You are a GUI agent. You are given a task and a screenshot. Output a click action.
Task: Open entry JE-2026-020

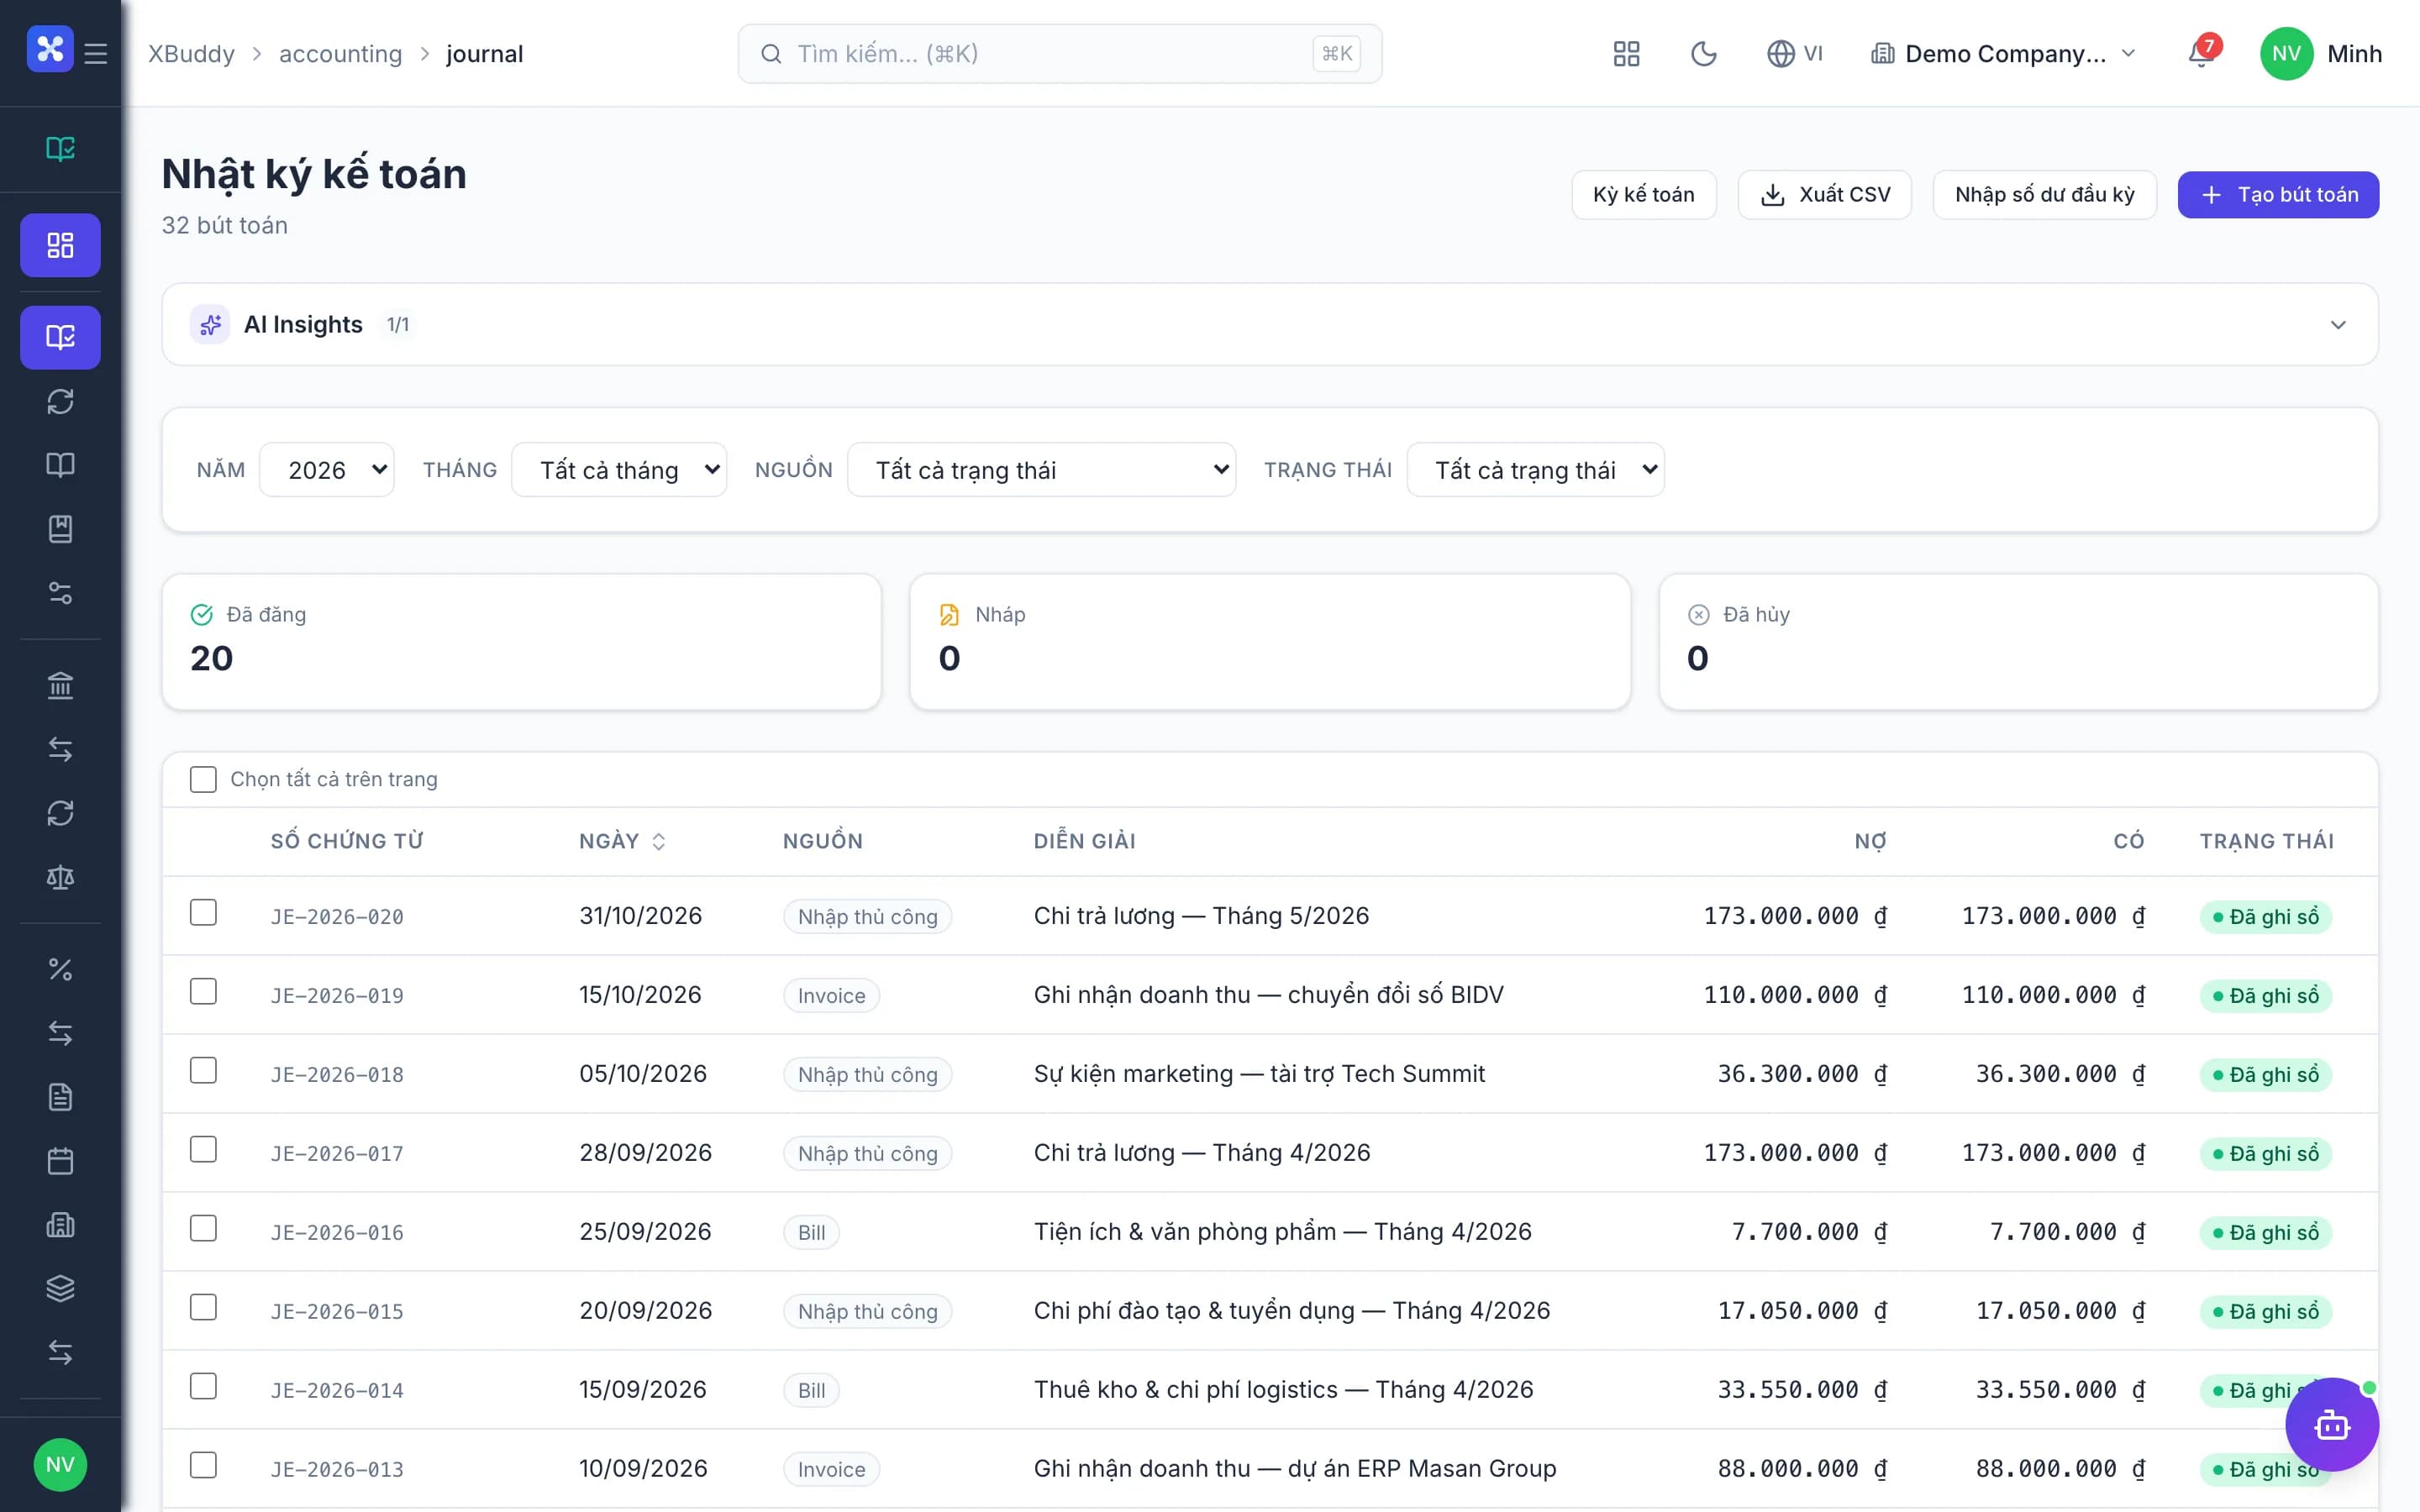pos(337,917)
